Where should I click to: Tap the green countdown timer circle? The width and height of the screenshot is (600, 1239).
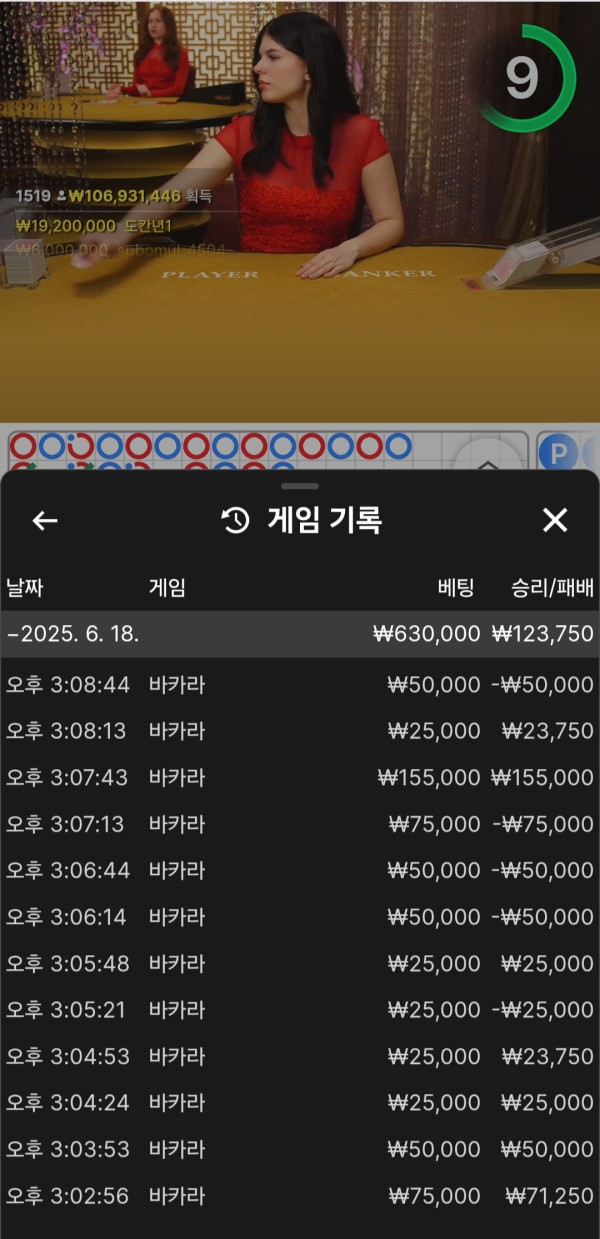point(525,78)
